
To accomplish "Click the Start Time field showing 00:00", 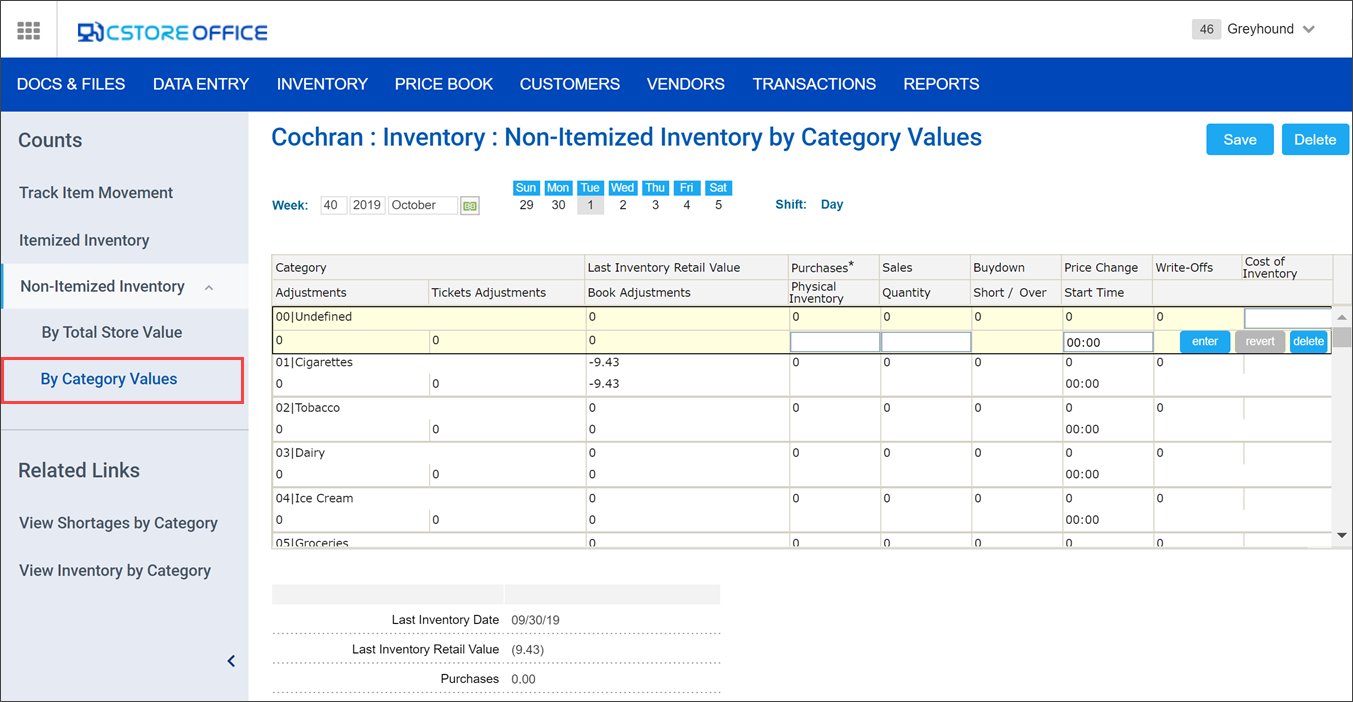I will pos(1108,342).
